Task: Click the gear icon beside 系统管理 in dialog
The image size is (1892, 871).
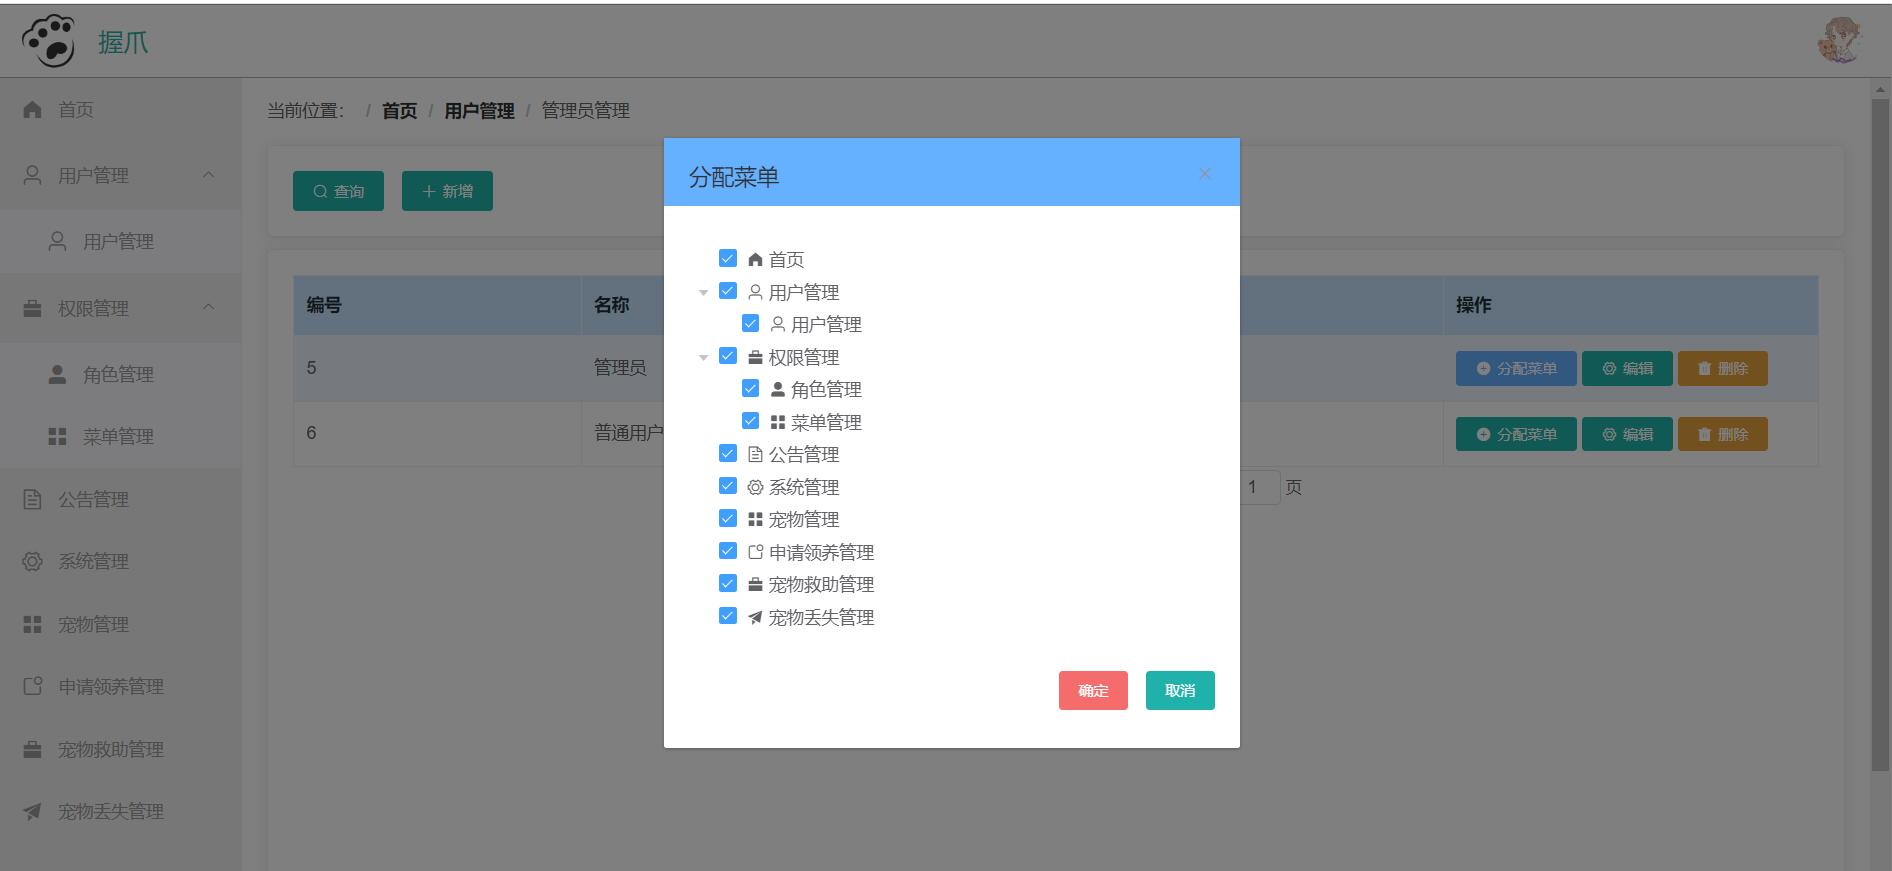Action: pos(755,487)
